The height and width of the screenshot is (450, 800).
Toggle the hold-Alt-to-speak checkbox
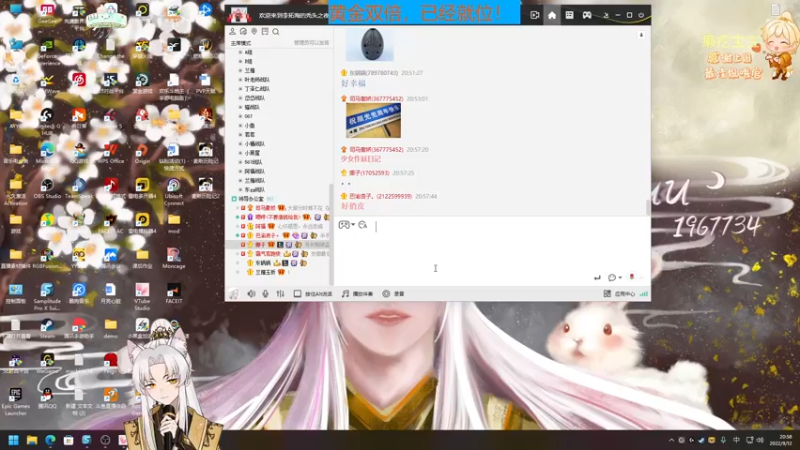point(297,294)
